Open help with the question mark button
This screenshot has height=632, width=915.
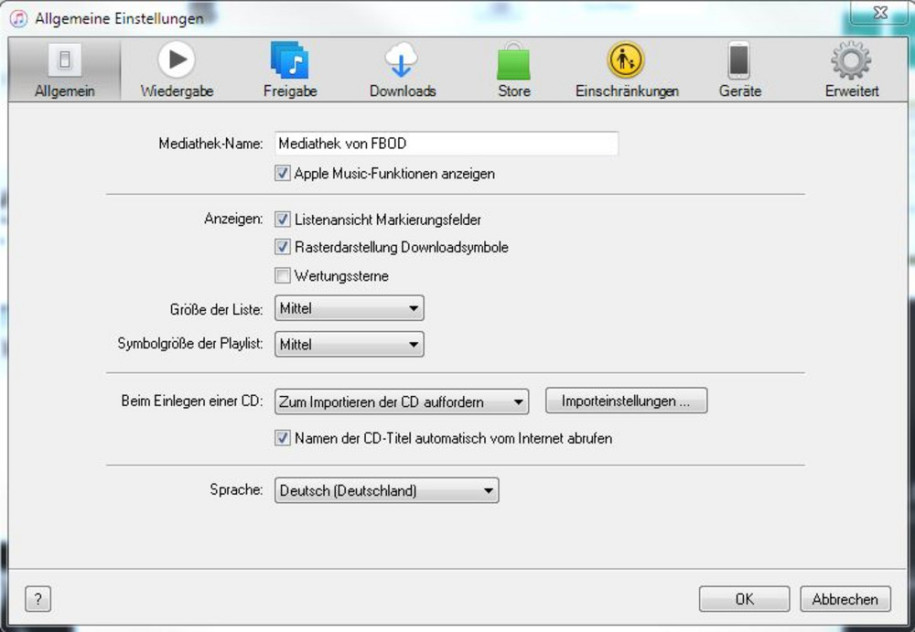(x=38, y=599)
